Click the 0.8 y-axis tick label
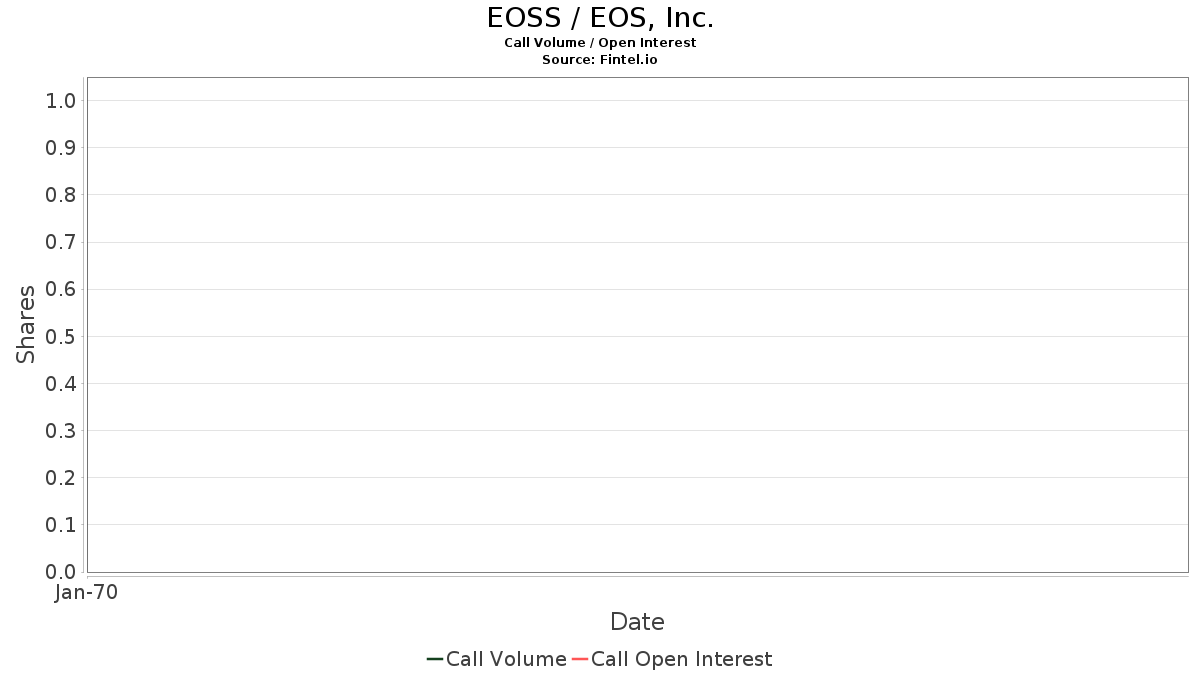 coord(61,195)
